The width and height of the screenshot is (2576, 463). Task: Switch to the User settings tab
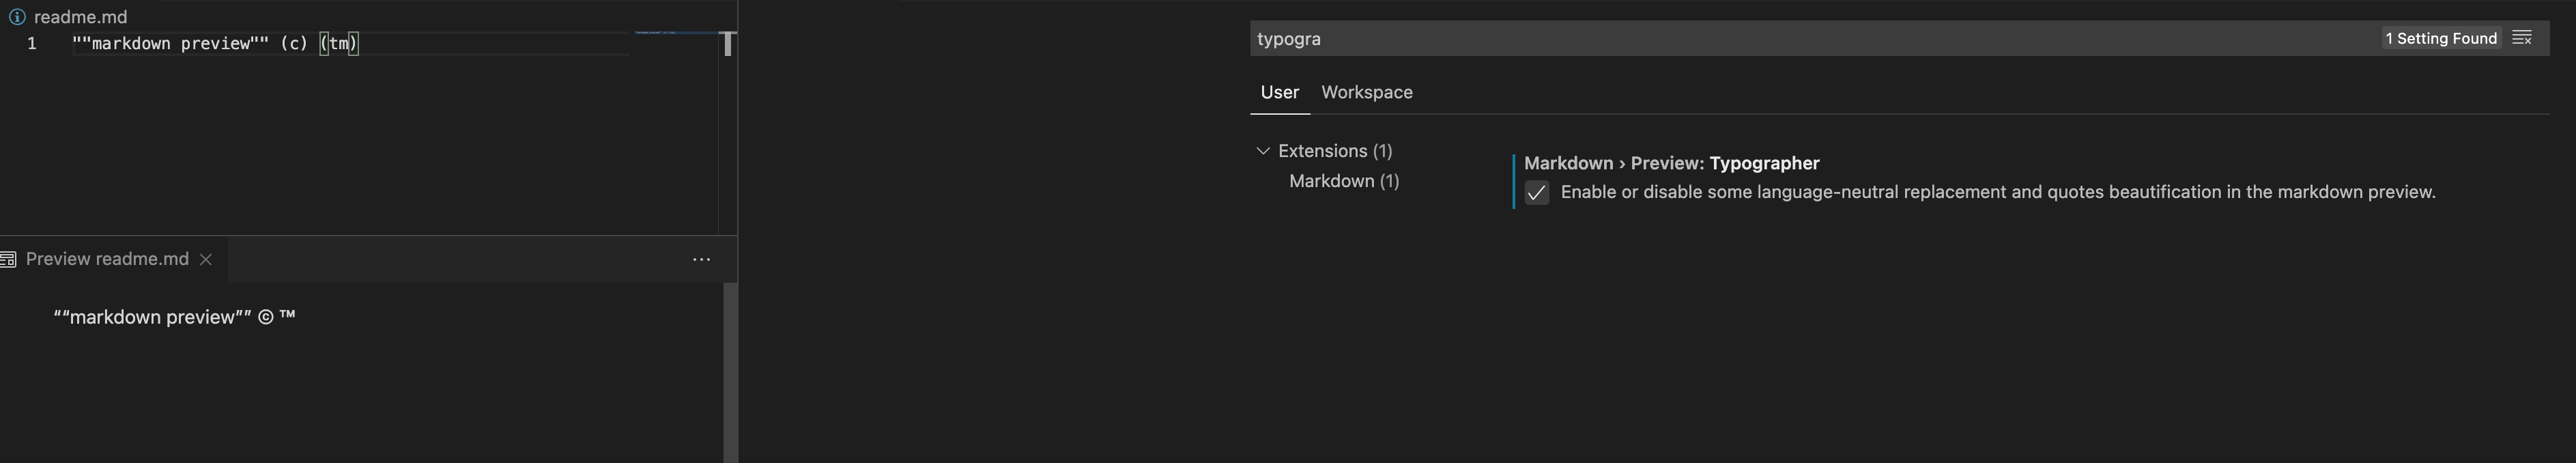[1280, 92]
